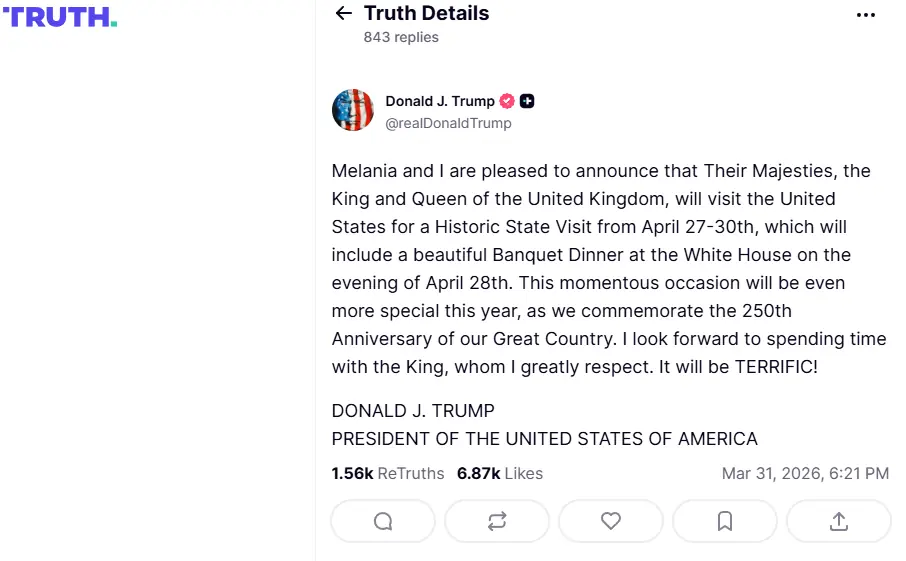Viewport: 906px width, 561px height.
Task: Go back using the left arrow
Action: (344, 13)
